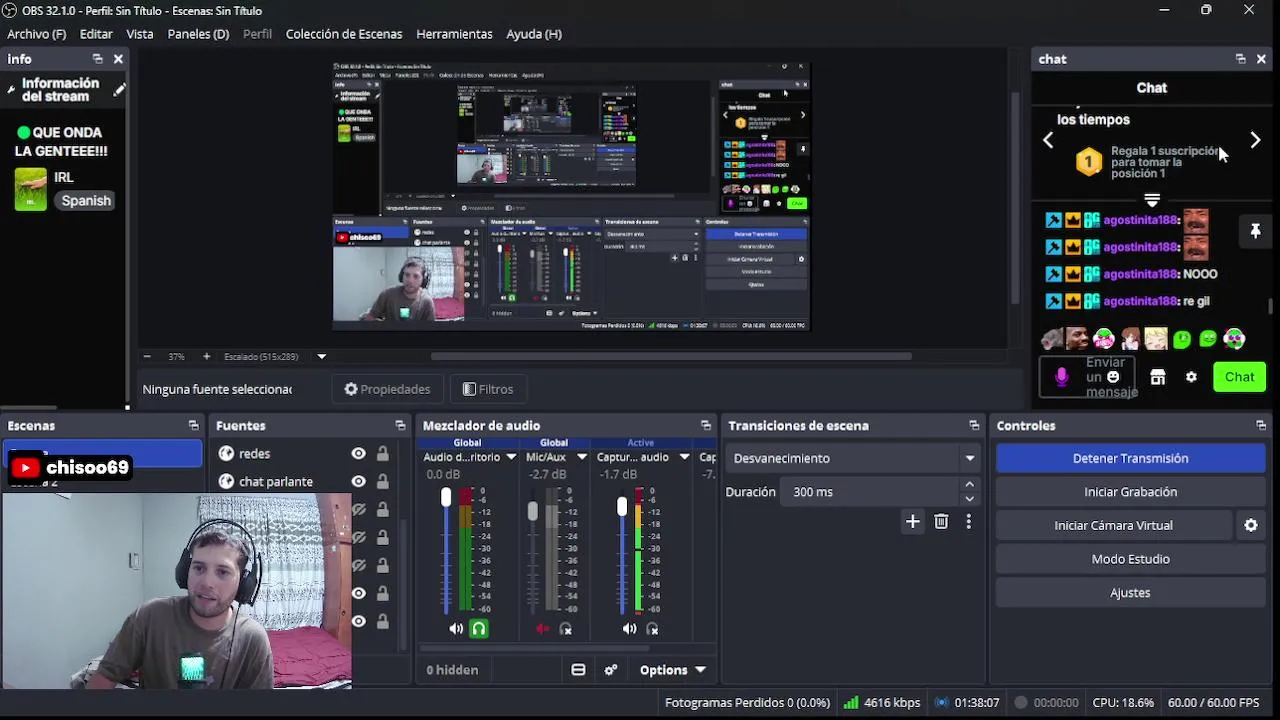Unmute the Mic/Aux channel
Screen dimensions: 1280x720
(542, 629)
